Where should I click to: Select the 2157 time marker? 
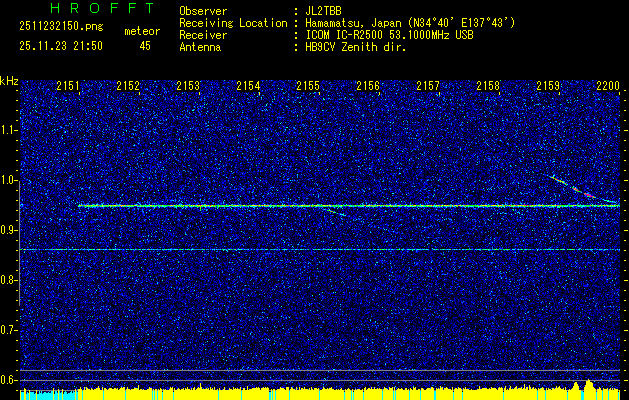428,87
